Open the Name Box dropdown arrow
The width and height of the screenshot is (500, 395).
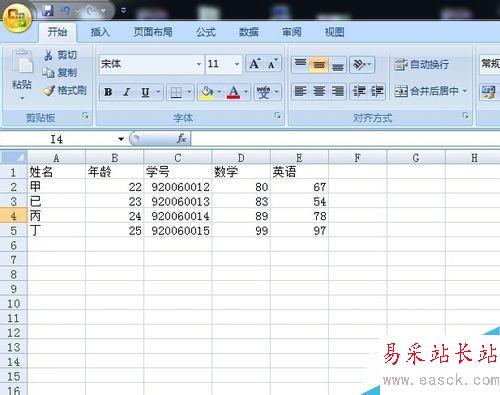[121, 139]
